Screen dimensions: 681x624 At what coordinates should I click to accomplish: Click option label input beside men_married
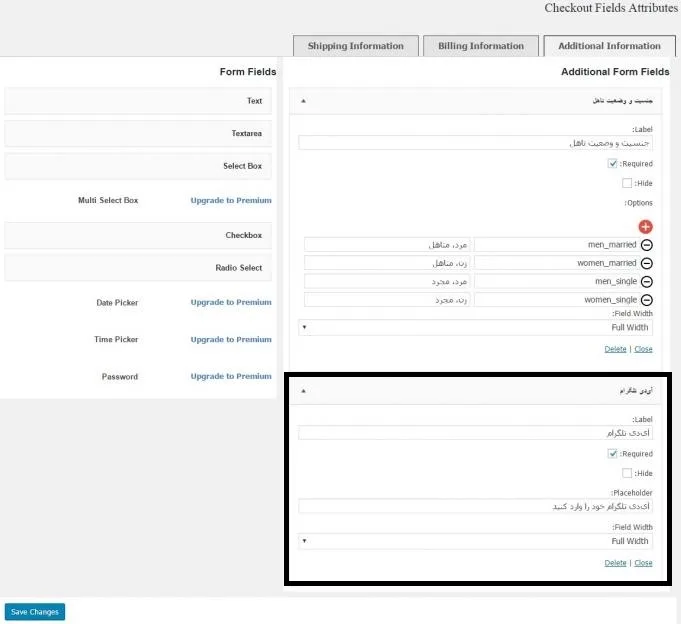[387, 245]
